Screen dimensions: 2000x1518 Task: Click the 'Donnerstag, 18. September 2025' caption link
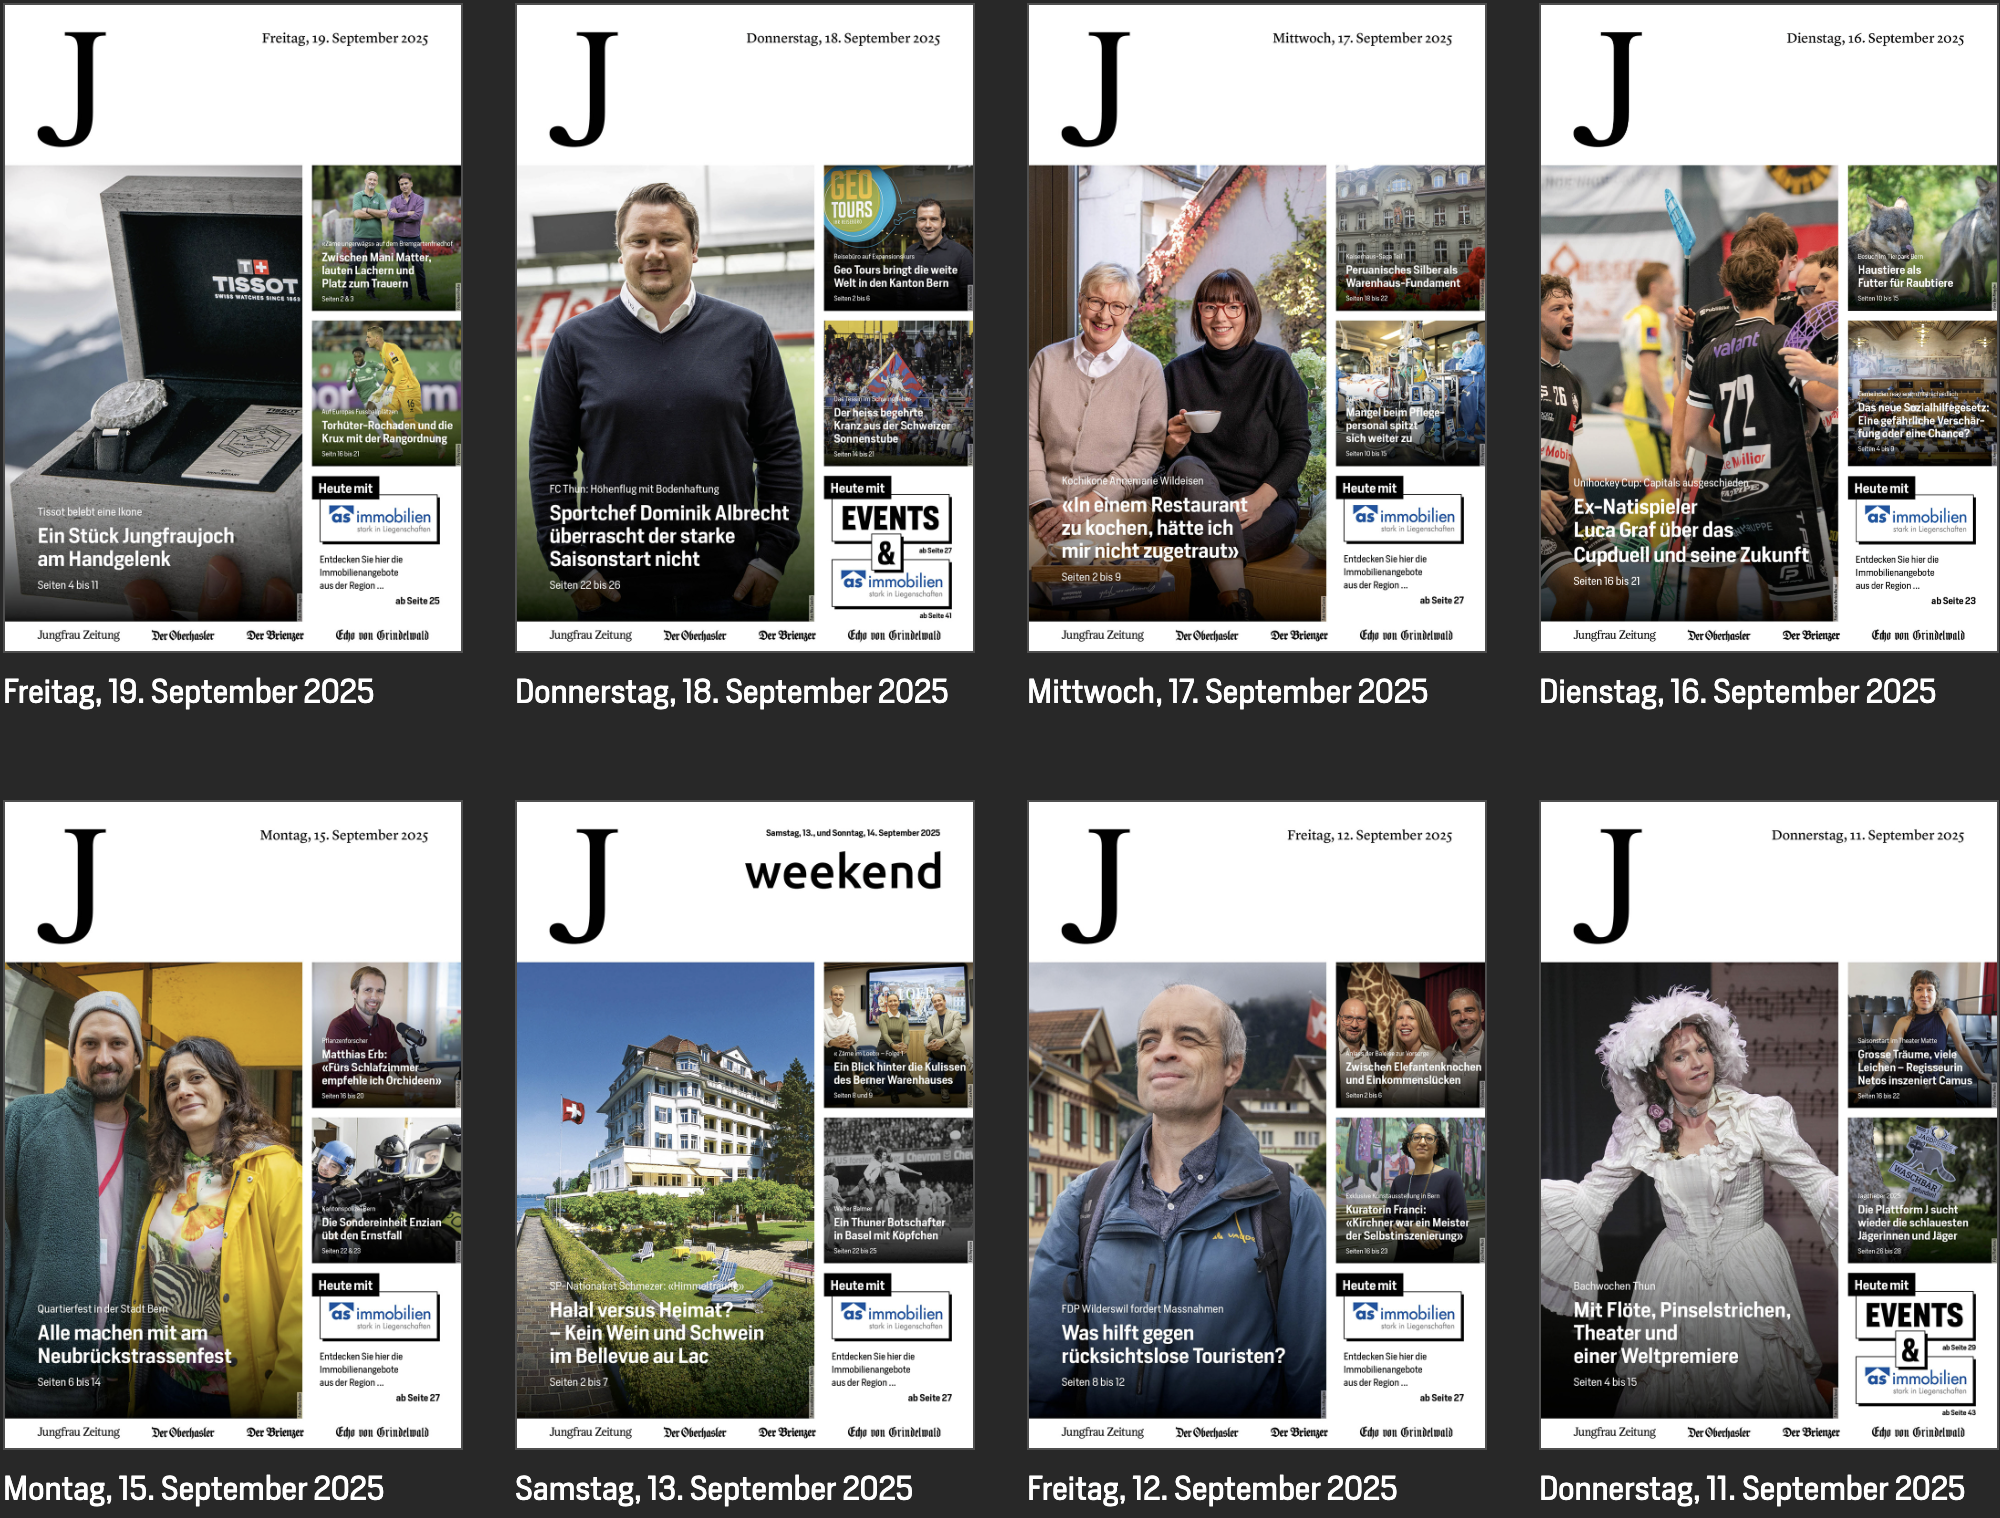click(731, 692)
